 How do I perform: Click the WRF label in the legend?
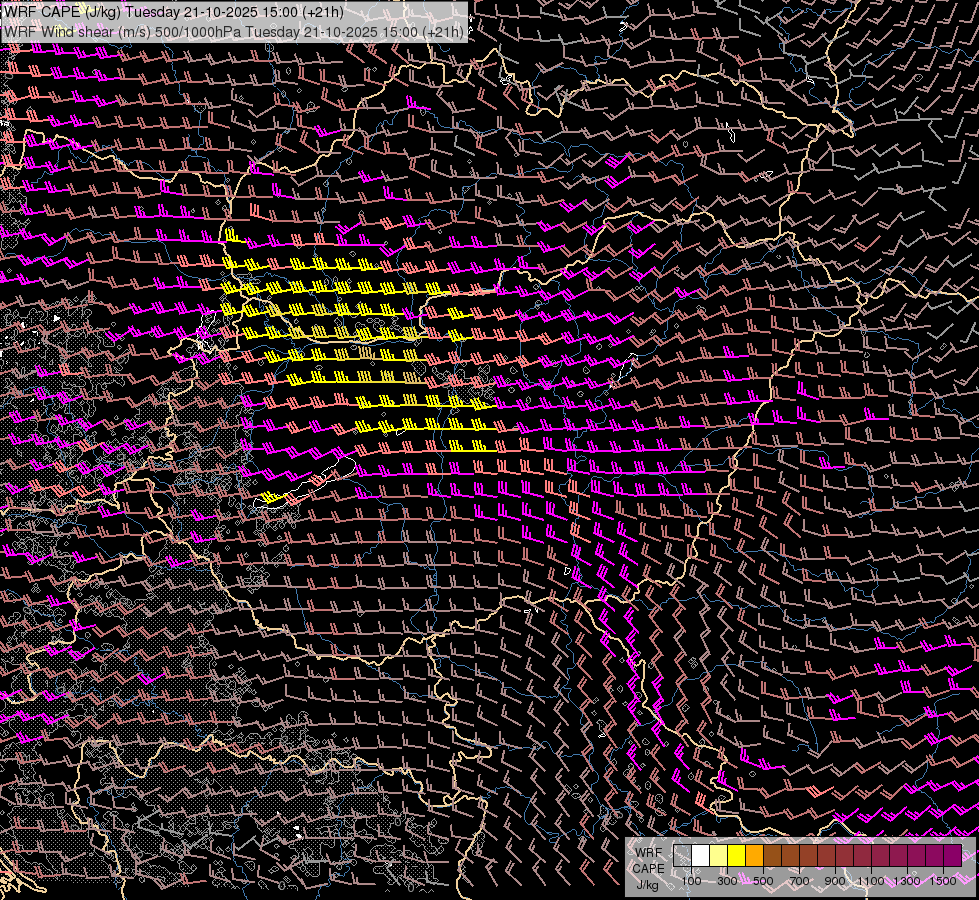click(648, 852)
